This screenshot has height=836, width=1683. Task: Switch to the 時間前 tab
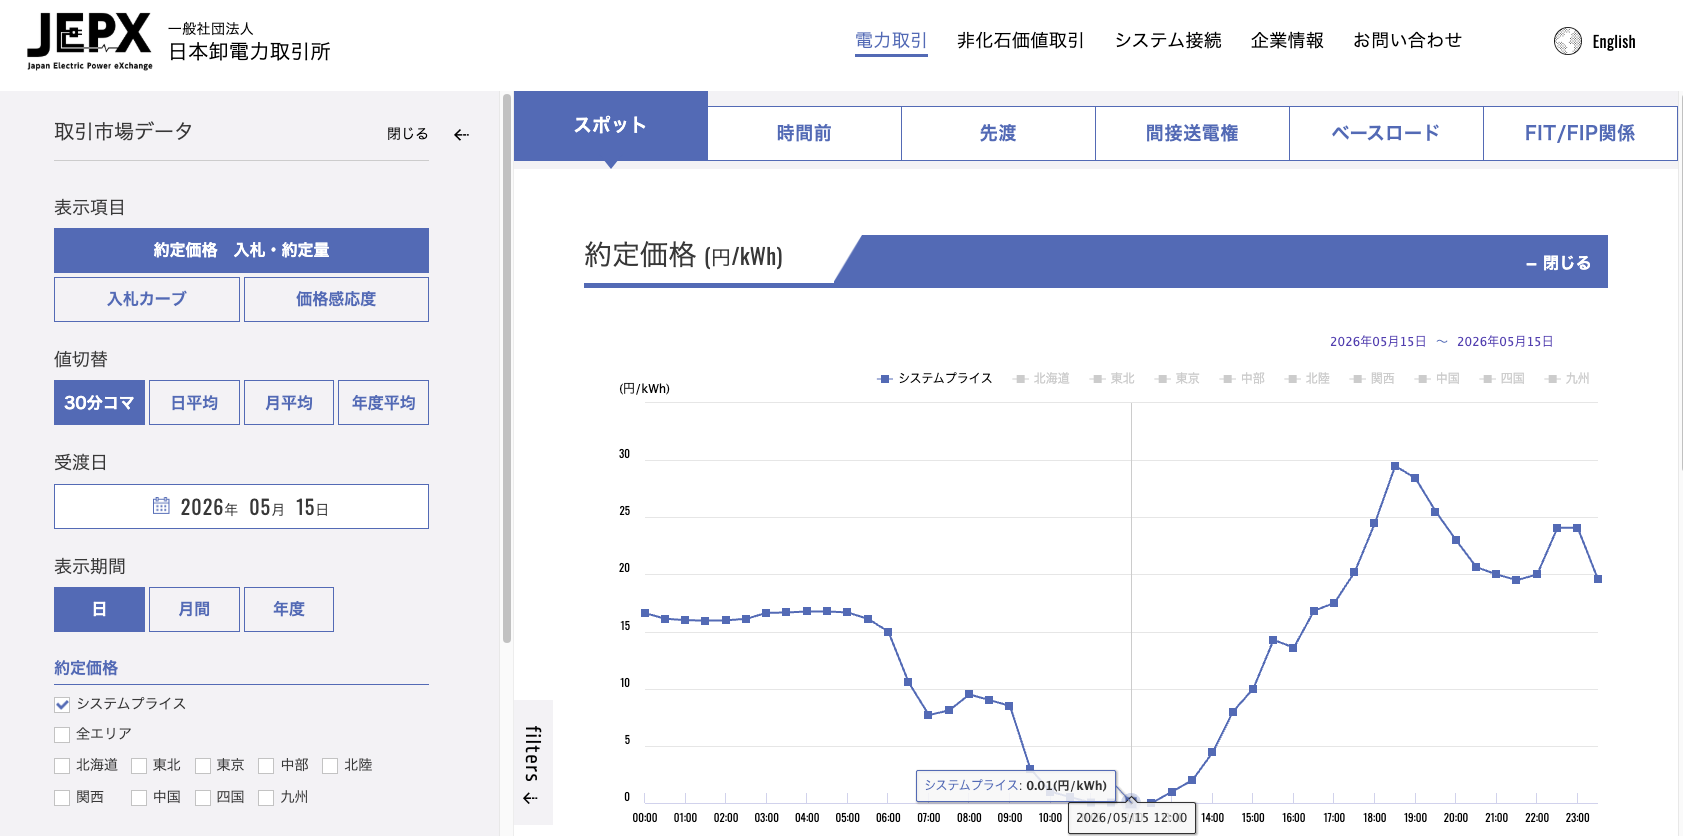[x=804, y=133]
